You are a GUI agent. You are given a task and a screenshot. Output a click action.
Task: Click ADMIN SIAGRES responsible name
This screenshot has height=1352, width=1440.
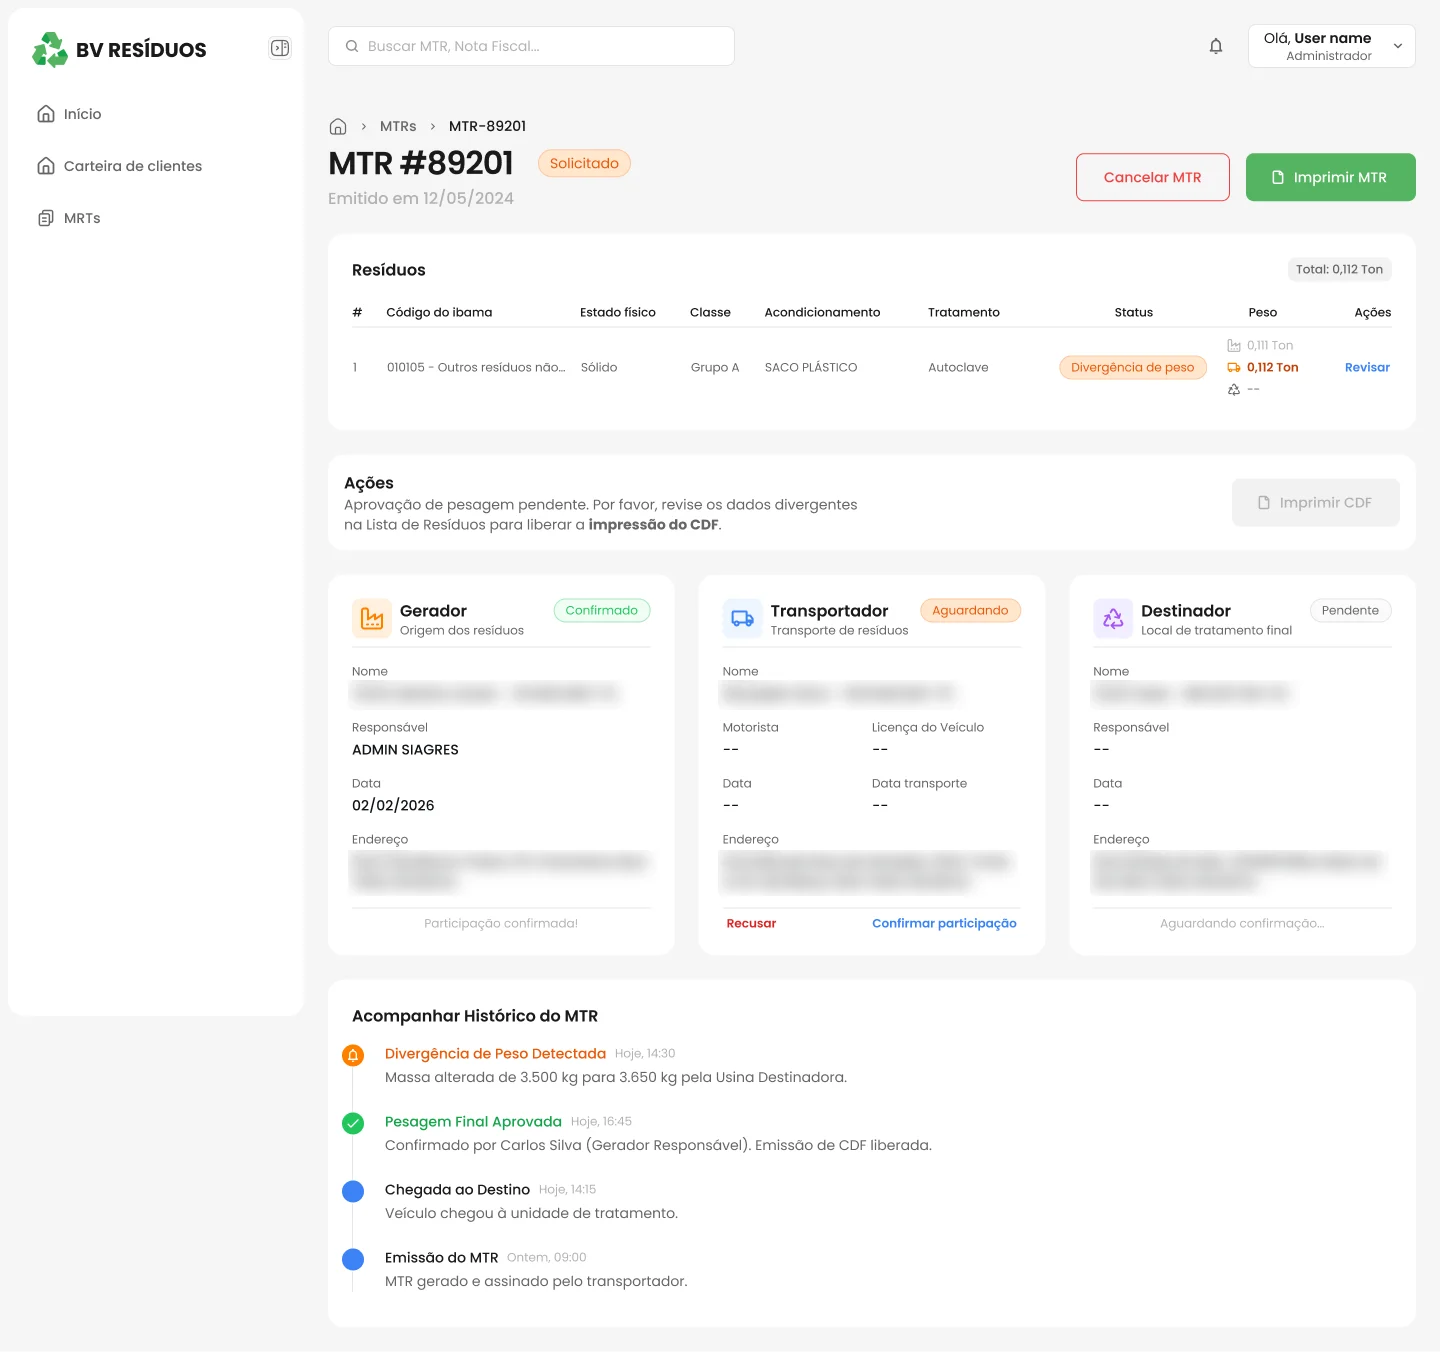pyautogui.click(x=405, y=749)
